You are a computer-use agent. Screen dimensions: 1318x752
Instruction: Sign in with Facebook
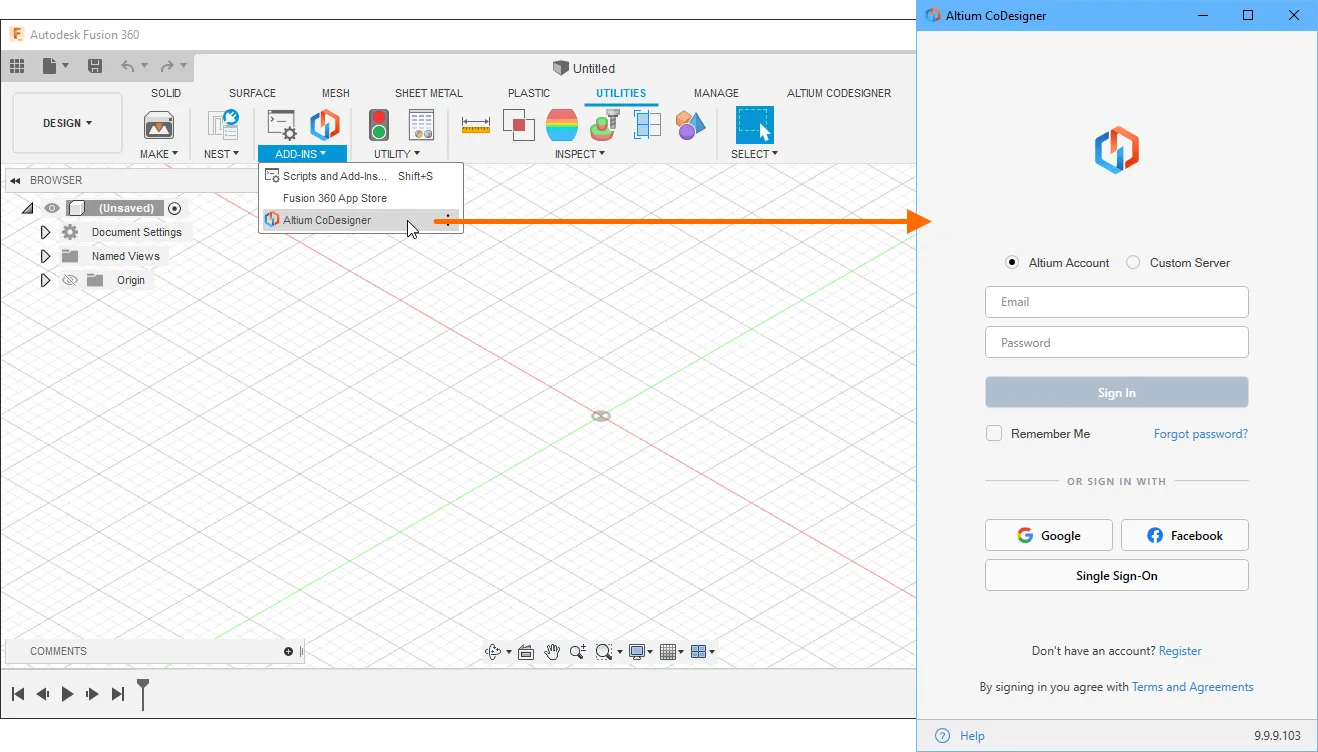click(1185, 535)
